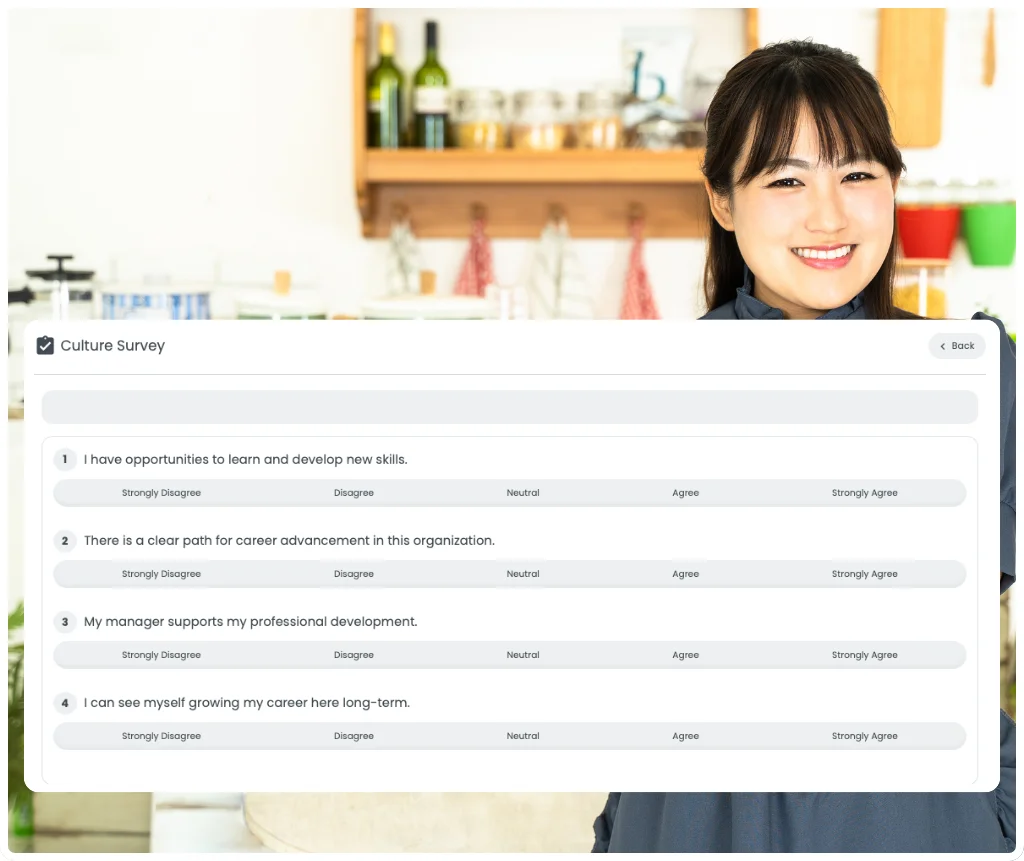The image size is (1024, 861).
Task: Pick Neutral for the learning skills question
Action: click(x=523, y=492)
